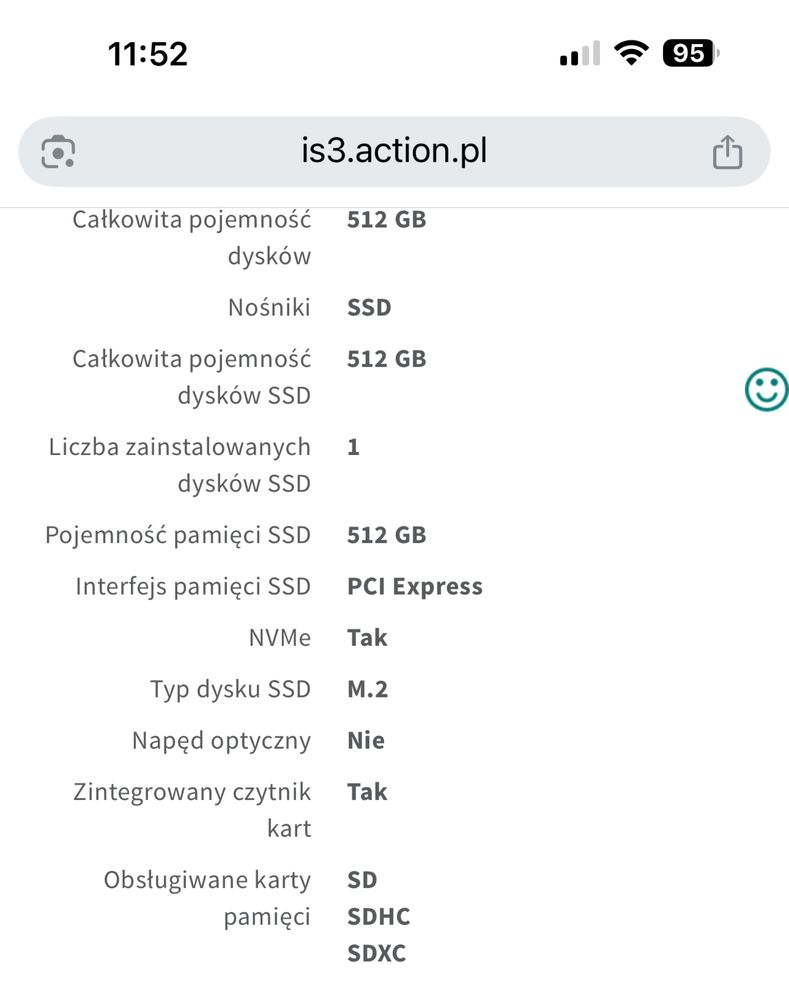This screenshot has width=789, height=1000.
Task: Click the Pojemność pamięci SSD label
Action: (178, 535)
